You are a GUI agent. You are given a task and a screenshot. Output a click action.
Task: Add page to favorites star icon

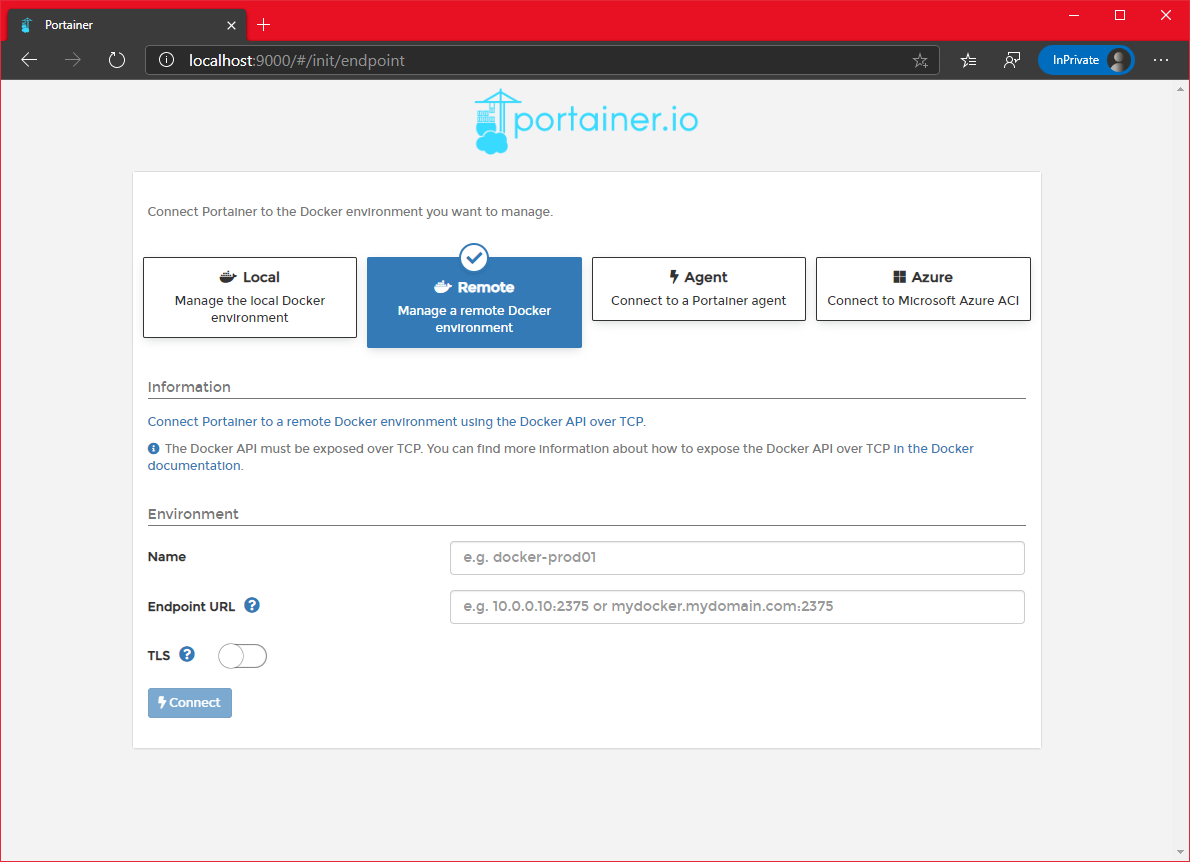click(x=920, y=61)
